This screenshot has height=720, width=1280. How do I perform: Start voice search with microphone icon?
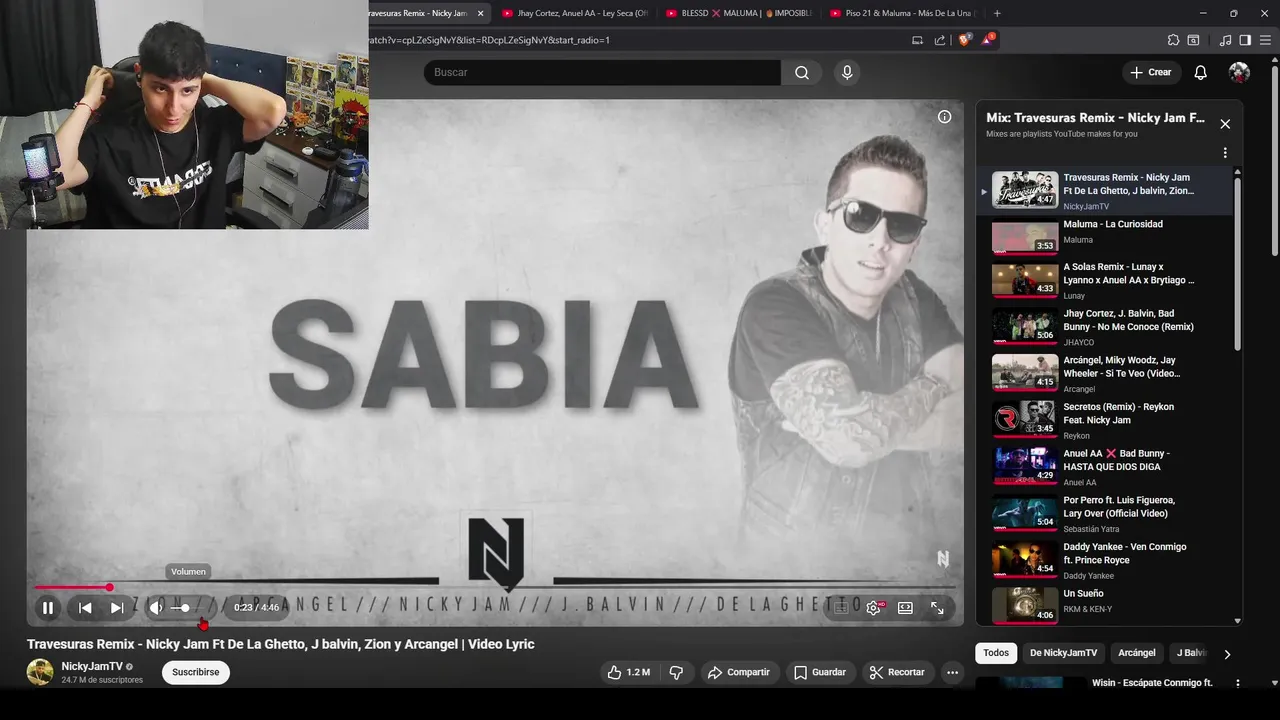pyautogui.click(x=847, y=72)
